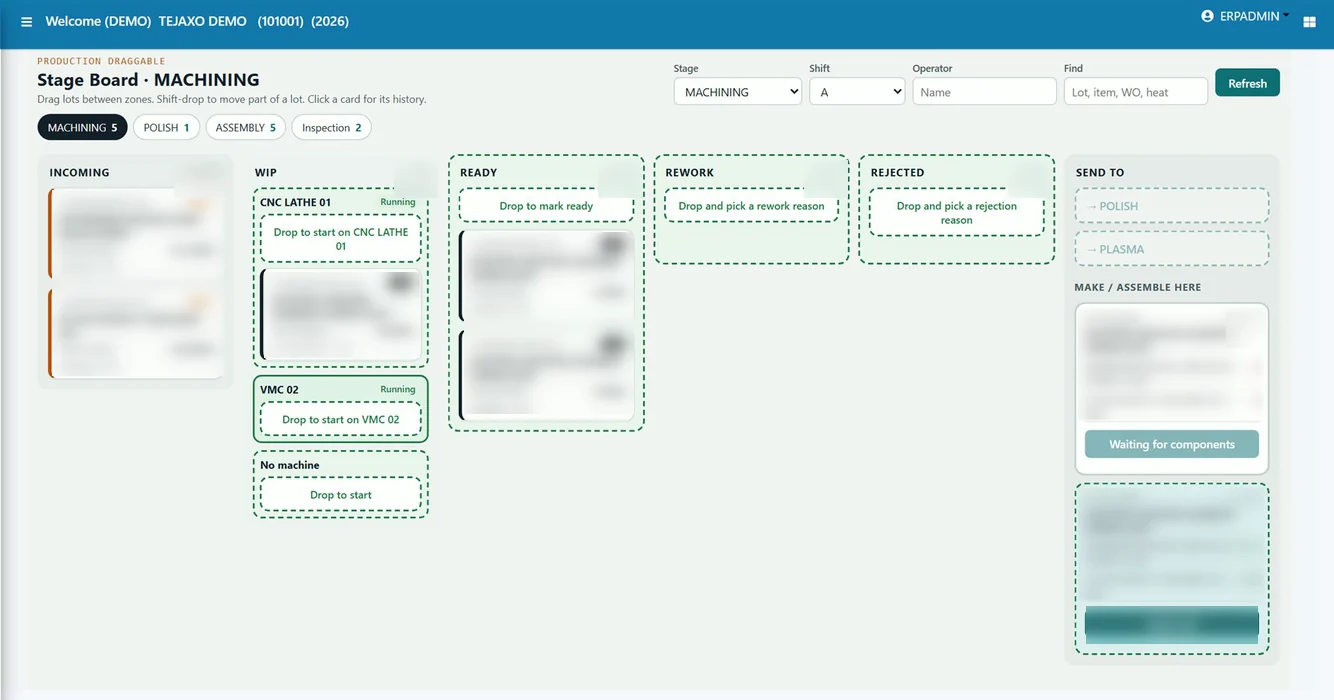Switch to the Inspection 2 stage tab
Viewport: 1334px width, 700px height.
coord(331,128)
